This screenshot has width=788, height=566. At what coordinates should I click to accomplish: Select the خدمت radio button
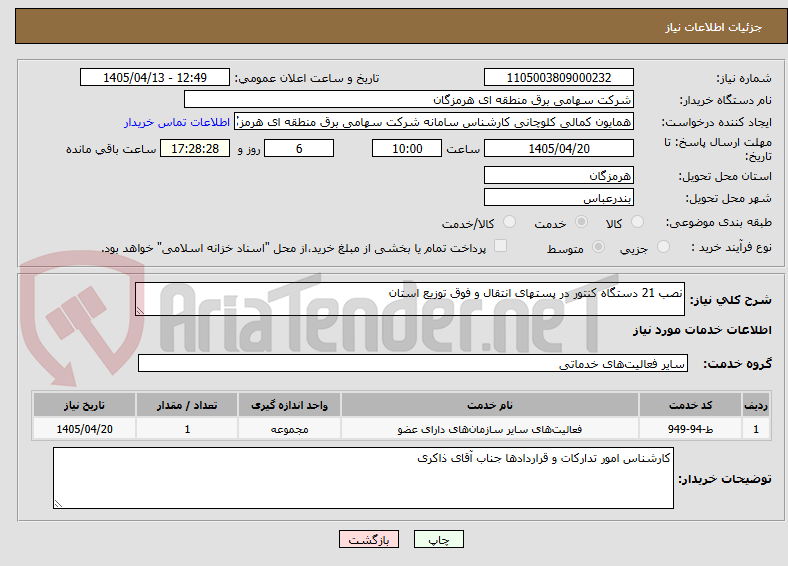[x=581, y=222]
